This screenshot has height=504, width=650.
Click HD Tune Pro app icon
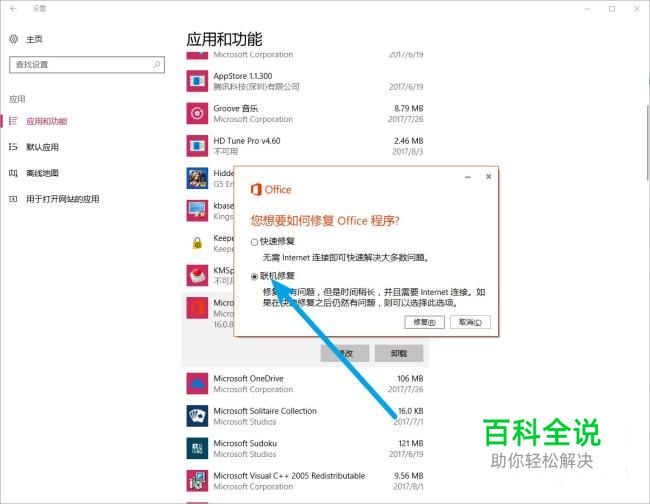point(197,146)
